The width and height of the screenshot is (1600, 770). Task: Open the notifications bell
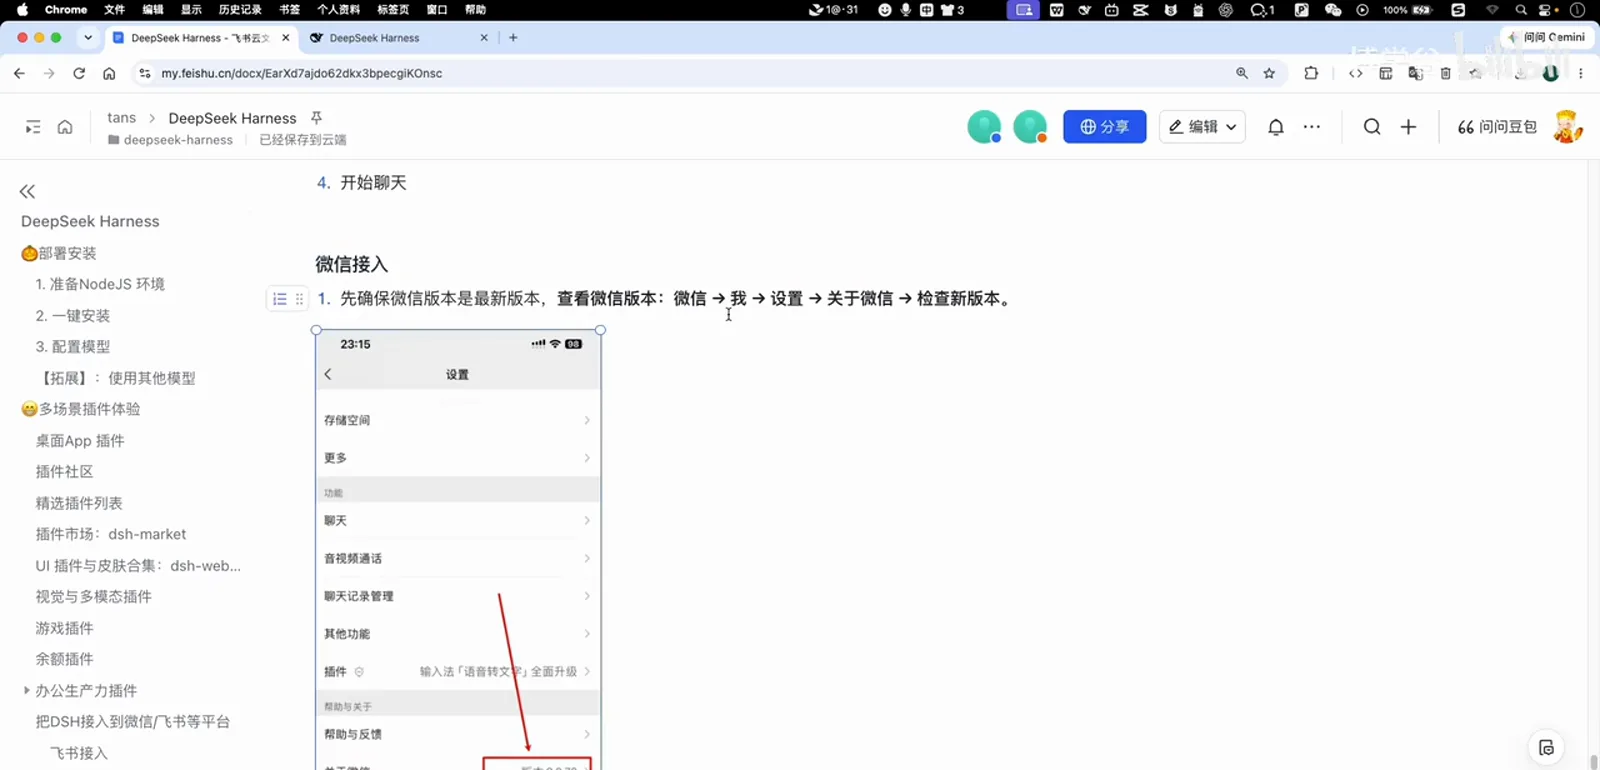tap(1276, 127)
